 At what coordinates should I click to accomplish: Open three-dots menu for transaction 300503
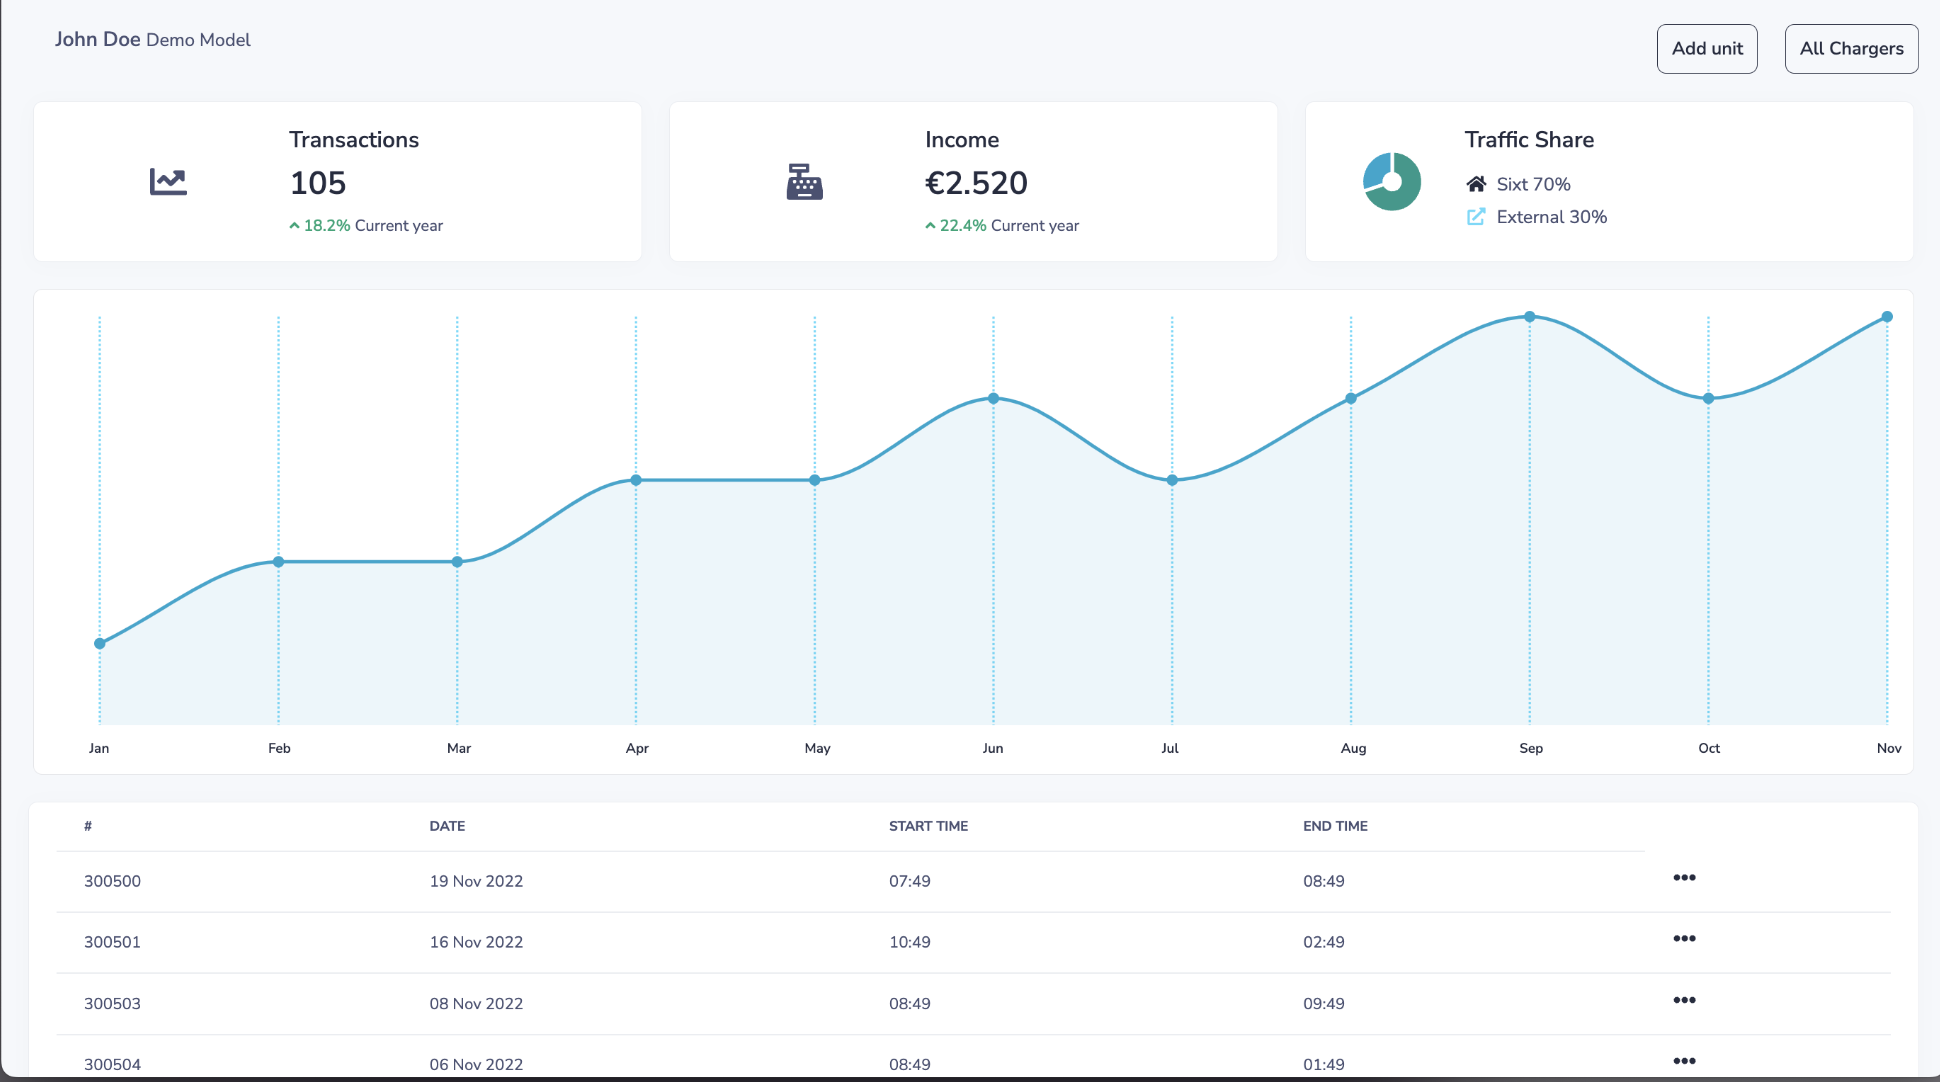[1684, 1001]
